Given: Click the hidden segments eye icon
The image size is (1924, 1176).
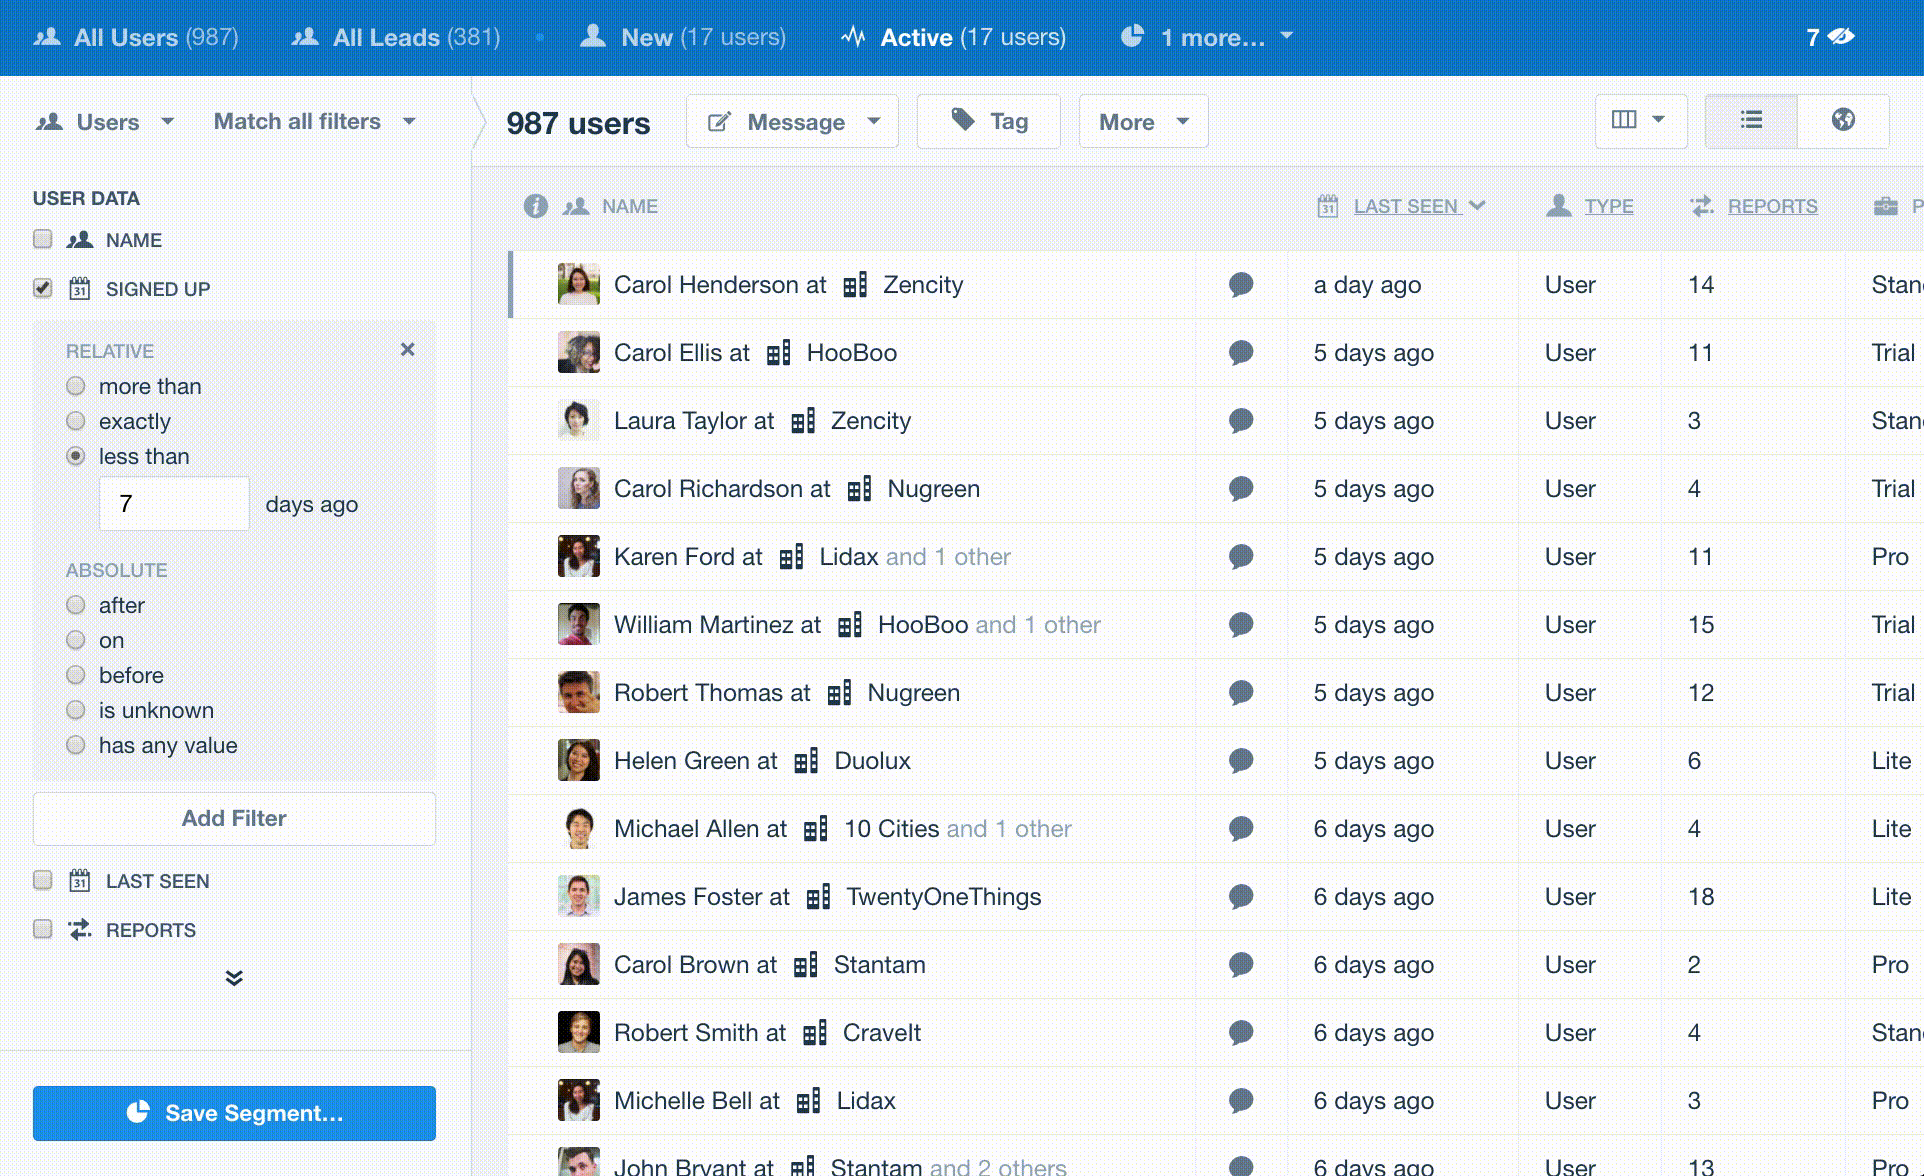Looking at the screenshot, I should point(1840,37).
